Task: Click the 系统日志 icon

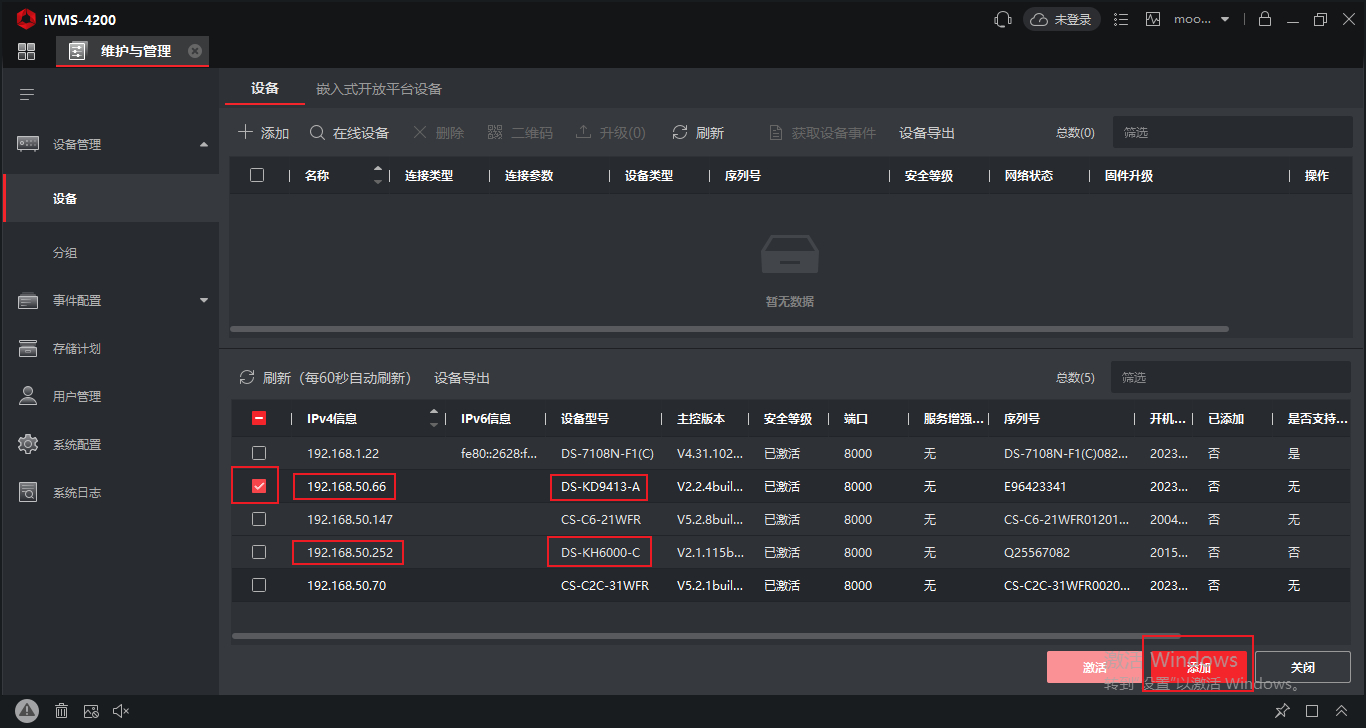Action: (x=28, y=492)
